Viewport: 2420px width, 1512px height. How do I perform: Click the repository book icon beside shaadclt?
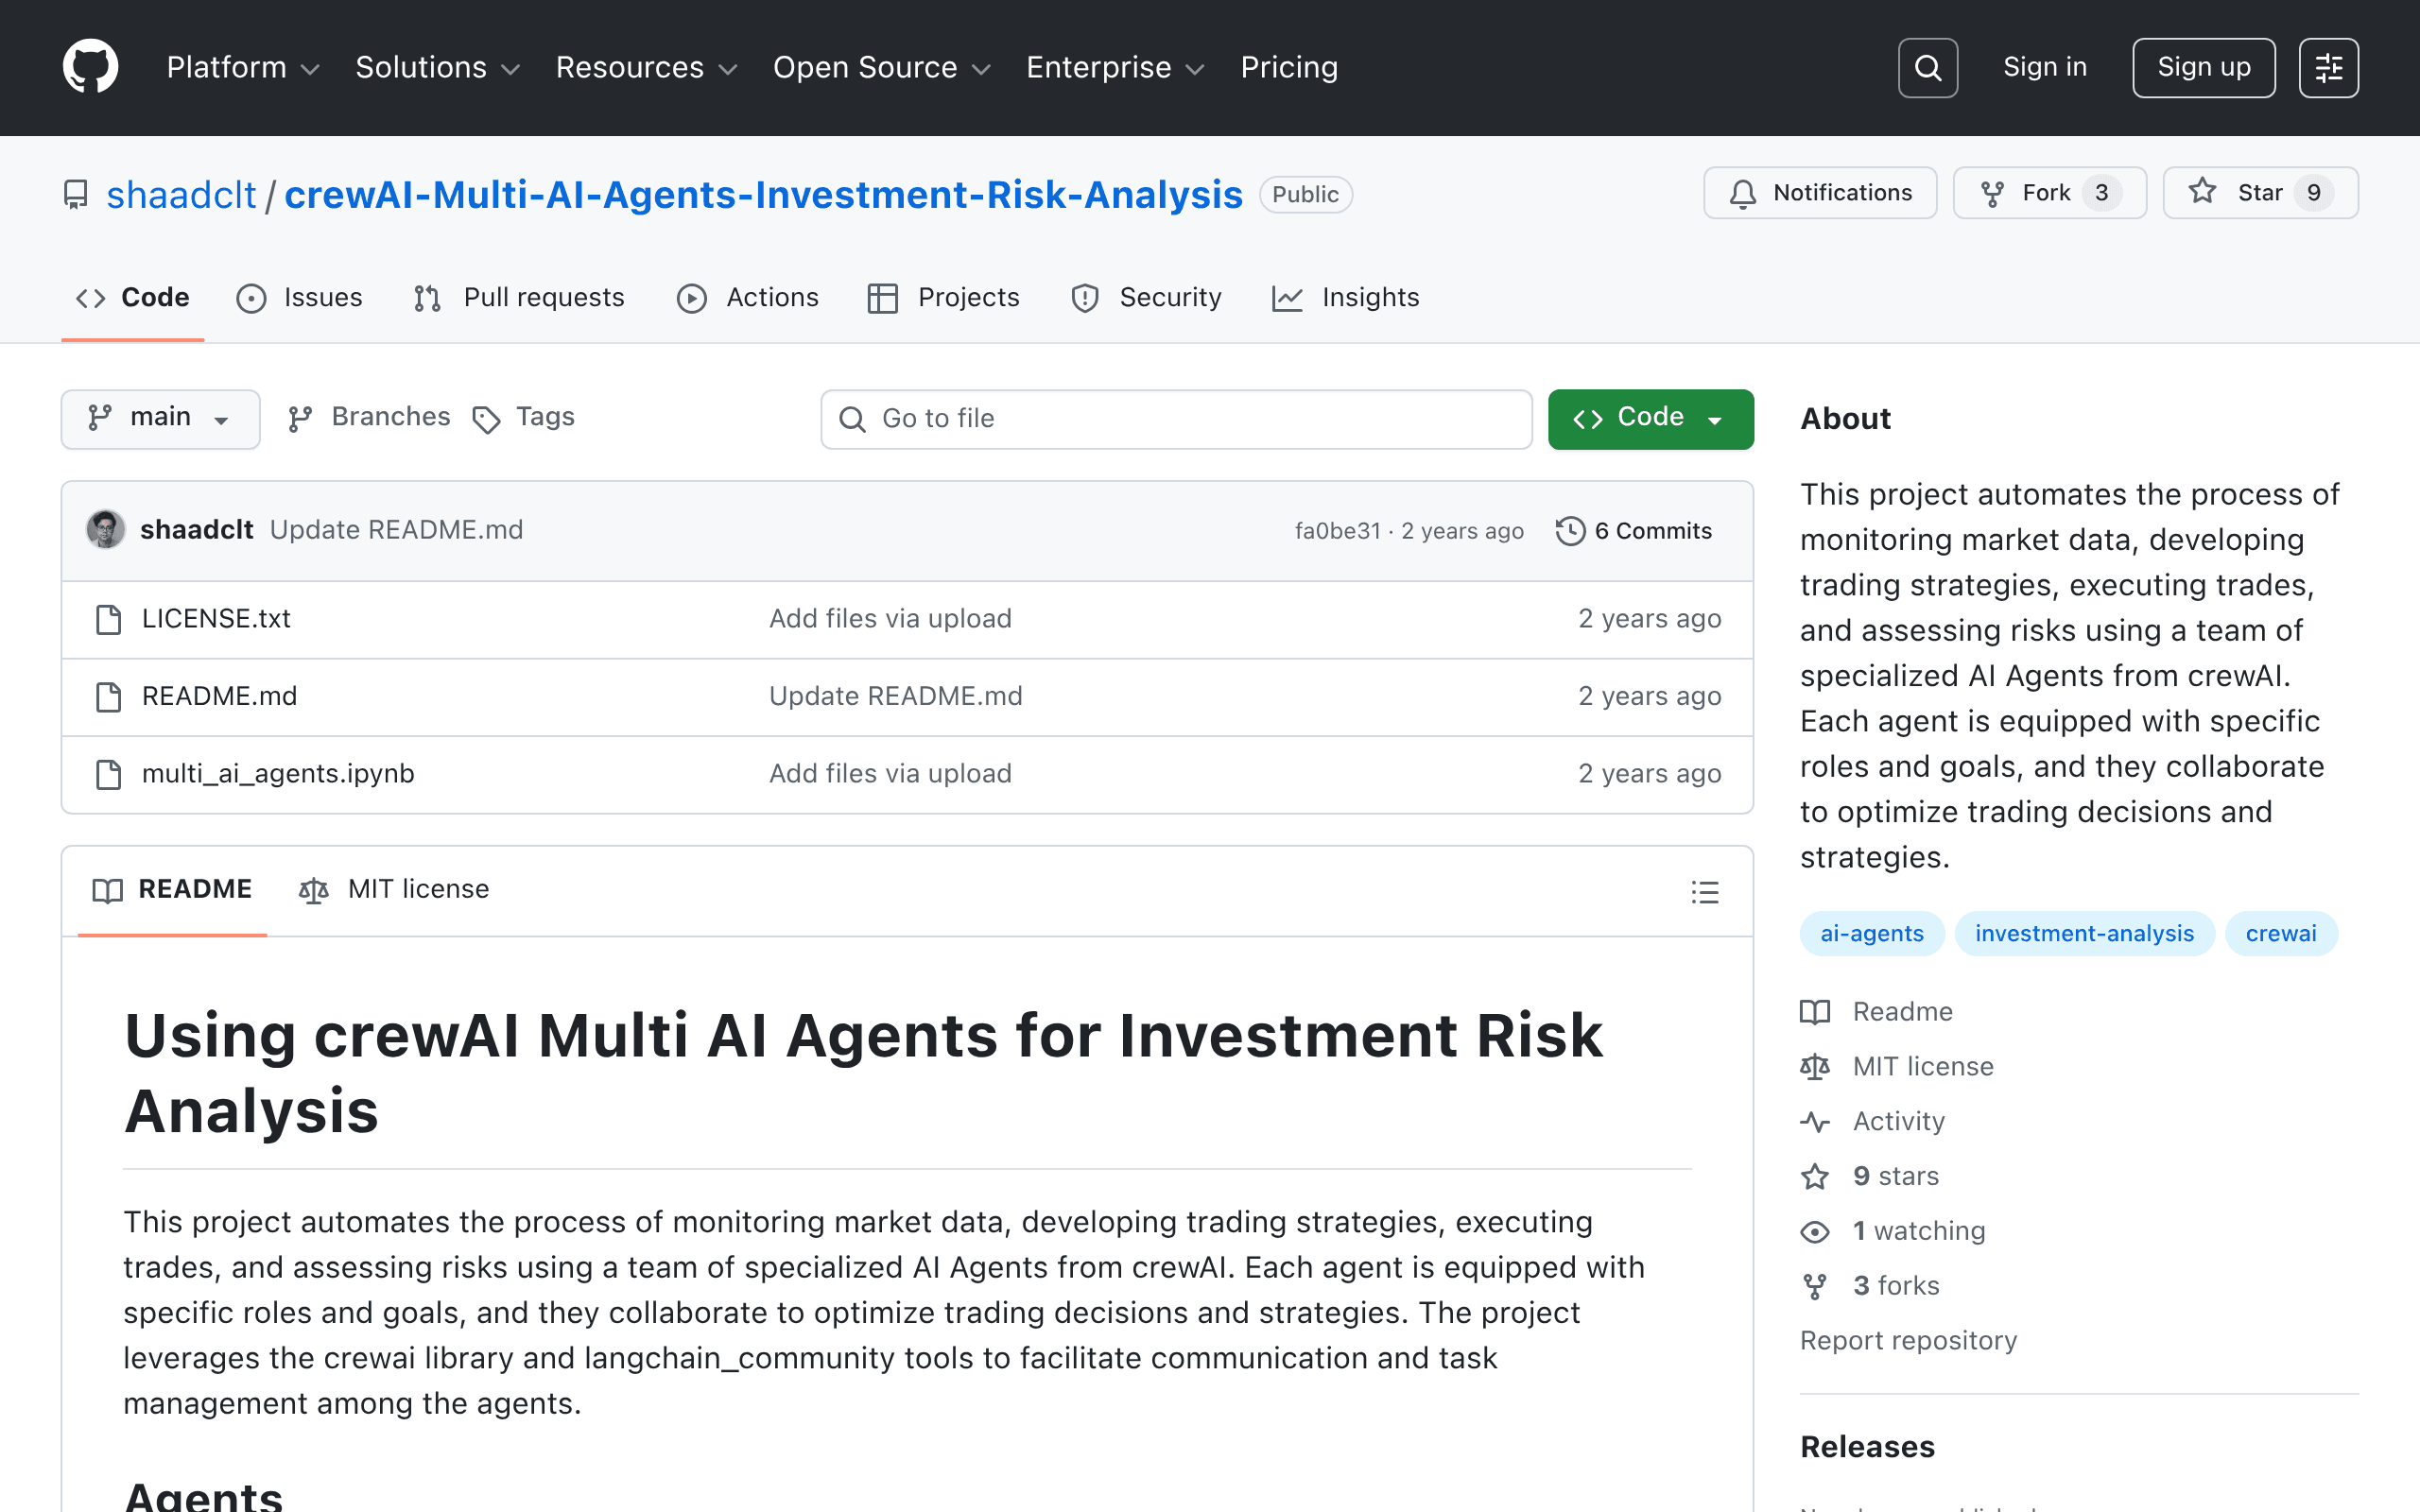coord(76,194)
